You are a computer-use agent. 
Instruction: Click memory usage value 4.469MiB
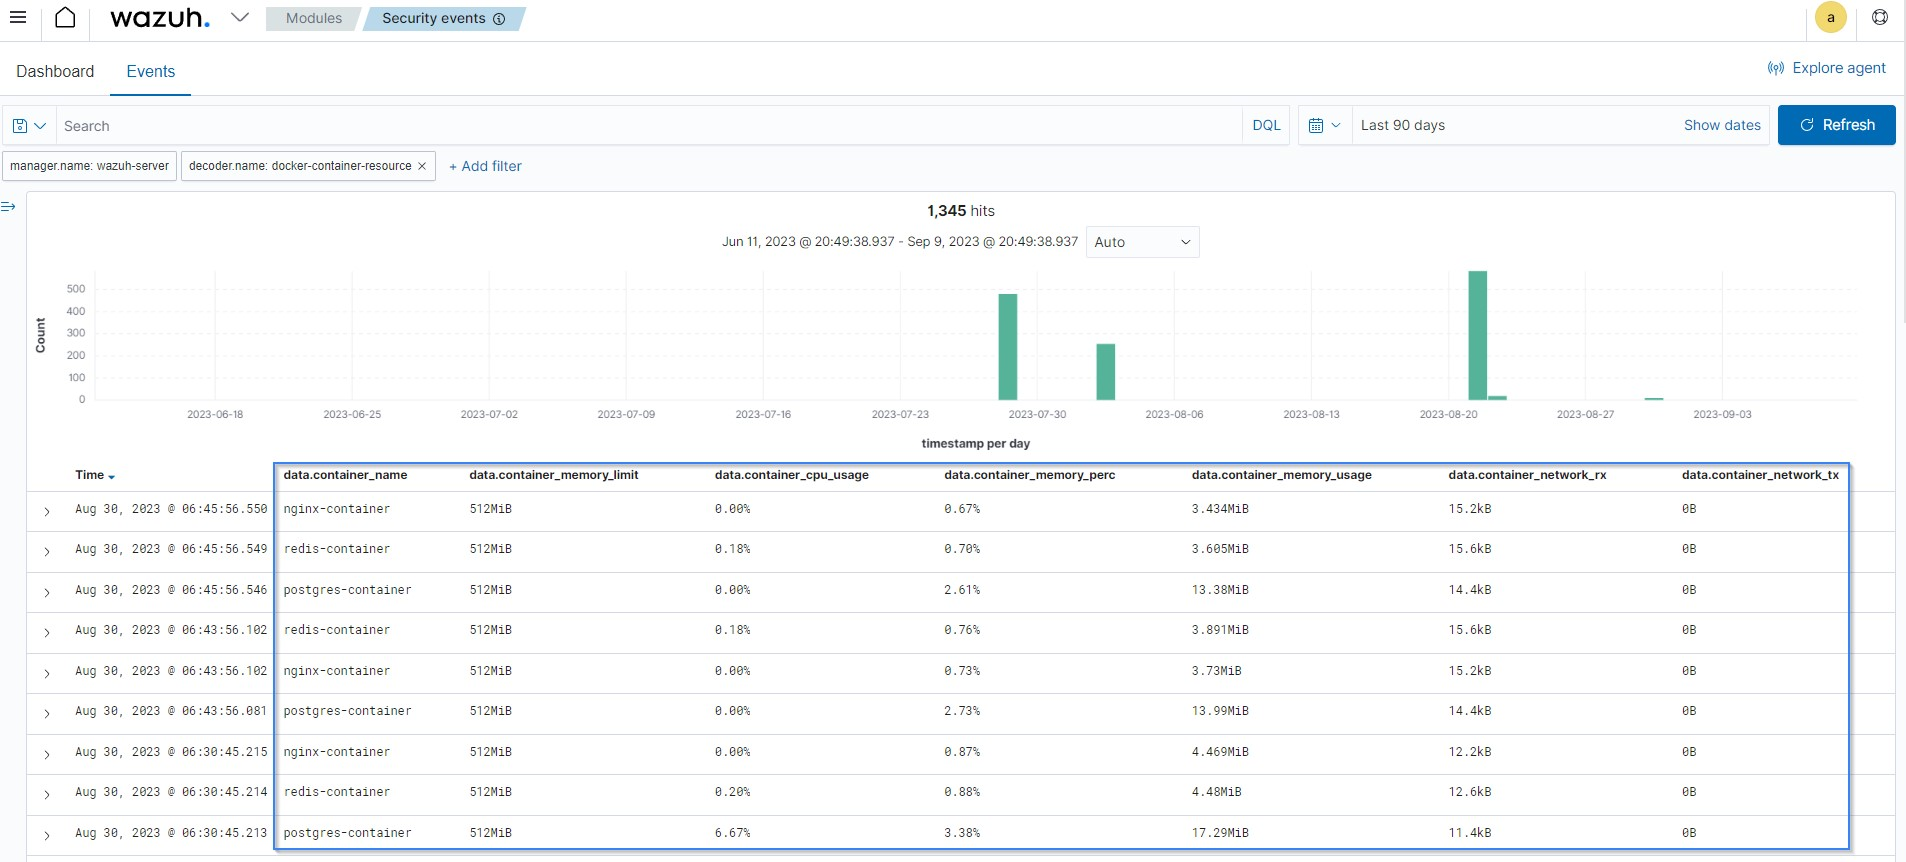coord(1219,752)
